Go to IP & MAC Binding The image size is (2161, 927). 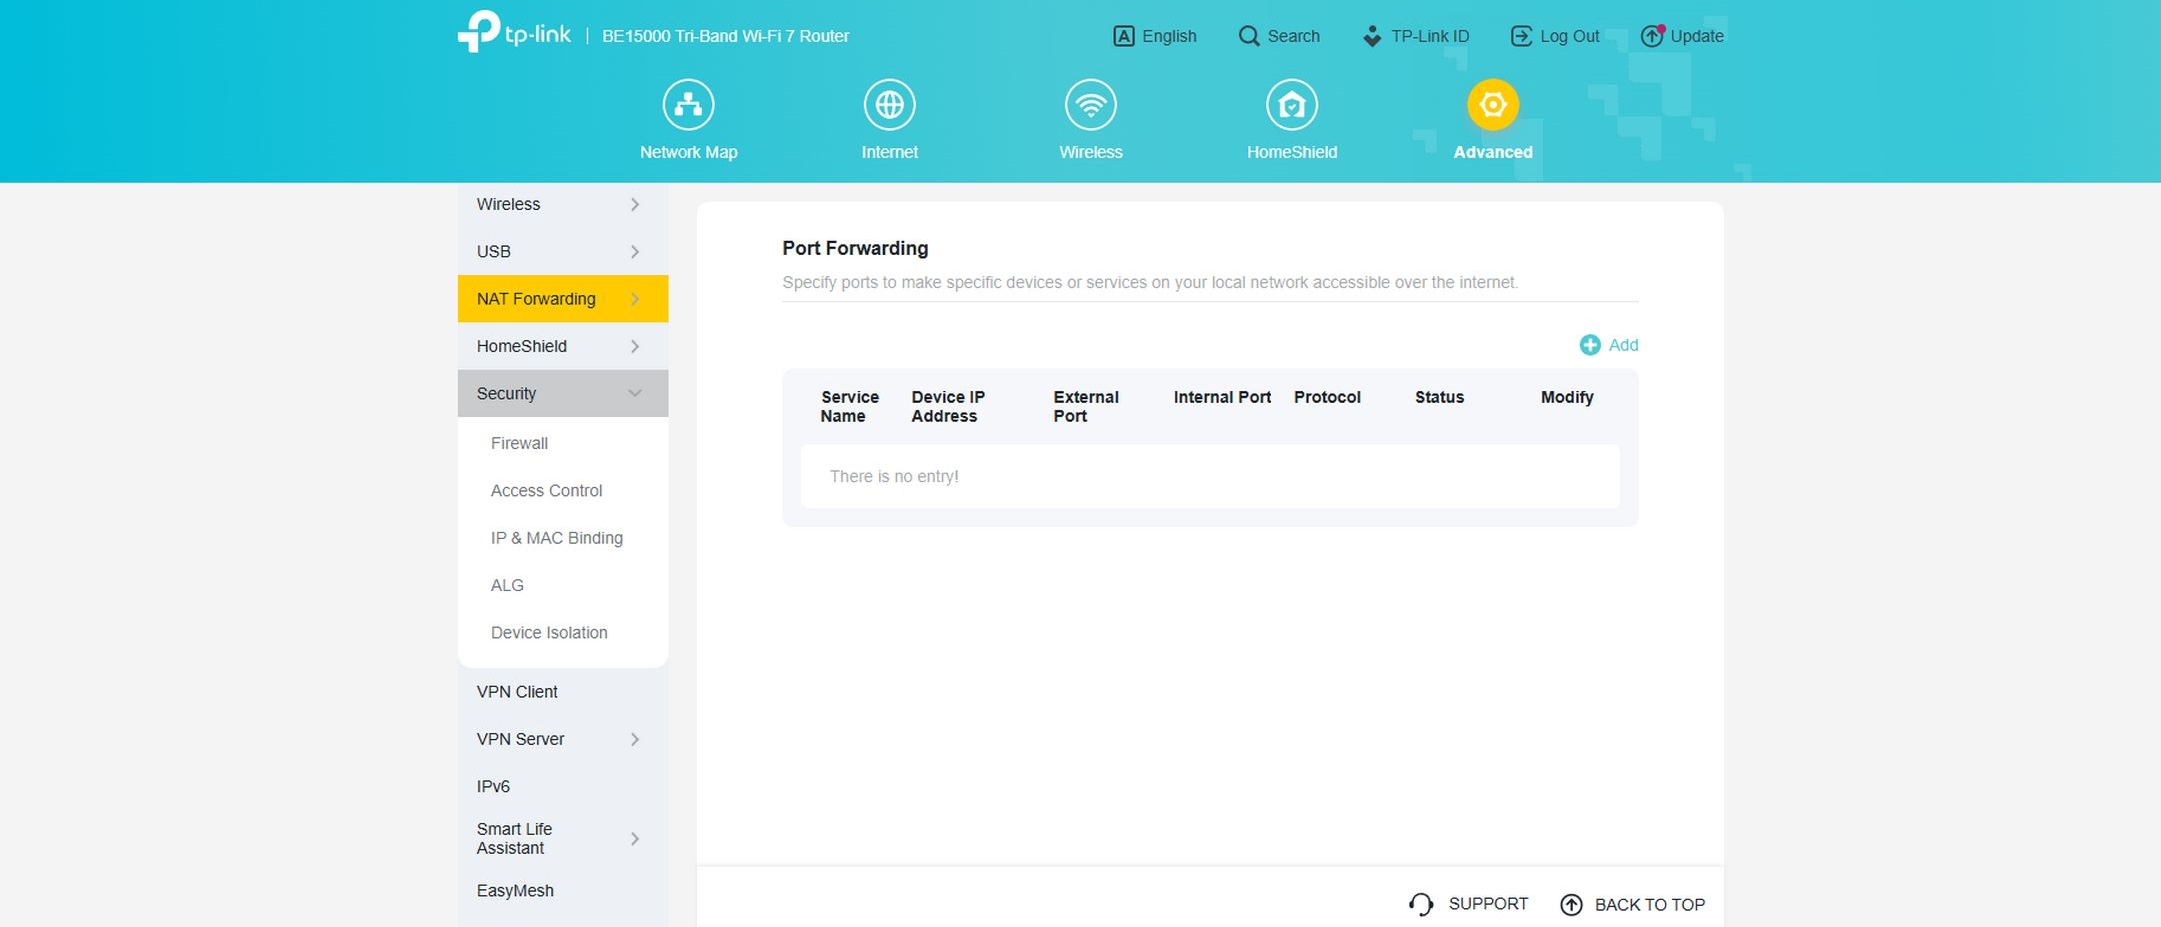(556, 538)
